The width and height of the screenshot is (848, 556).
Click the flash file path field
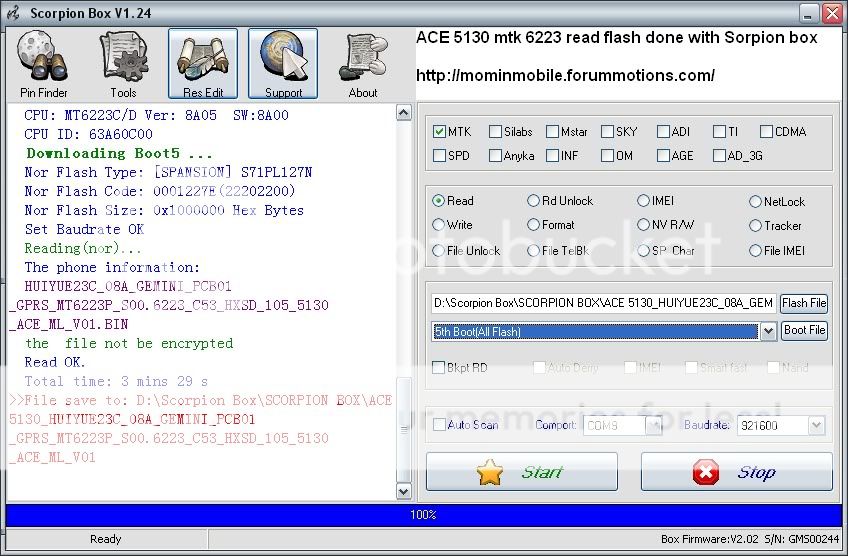(x=604, y=303)
